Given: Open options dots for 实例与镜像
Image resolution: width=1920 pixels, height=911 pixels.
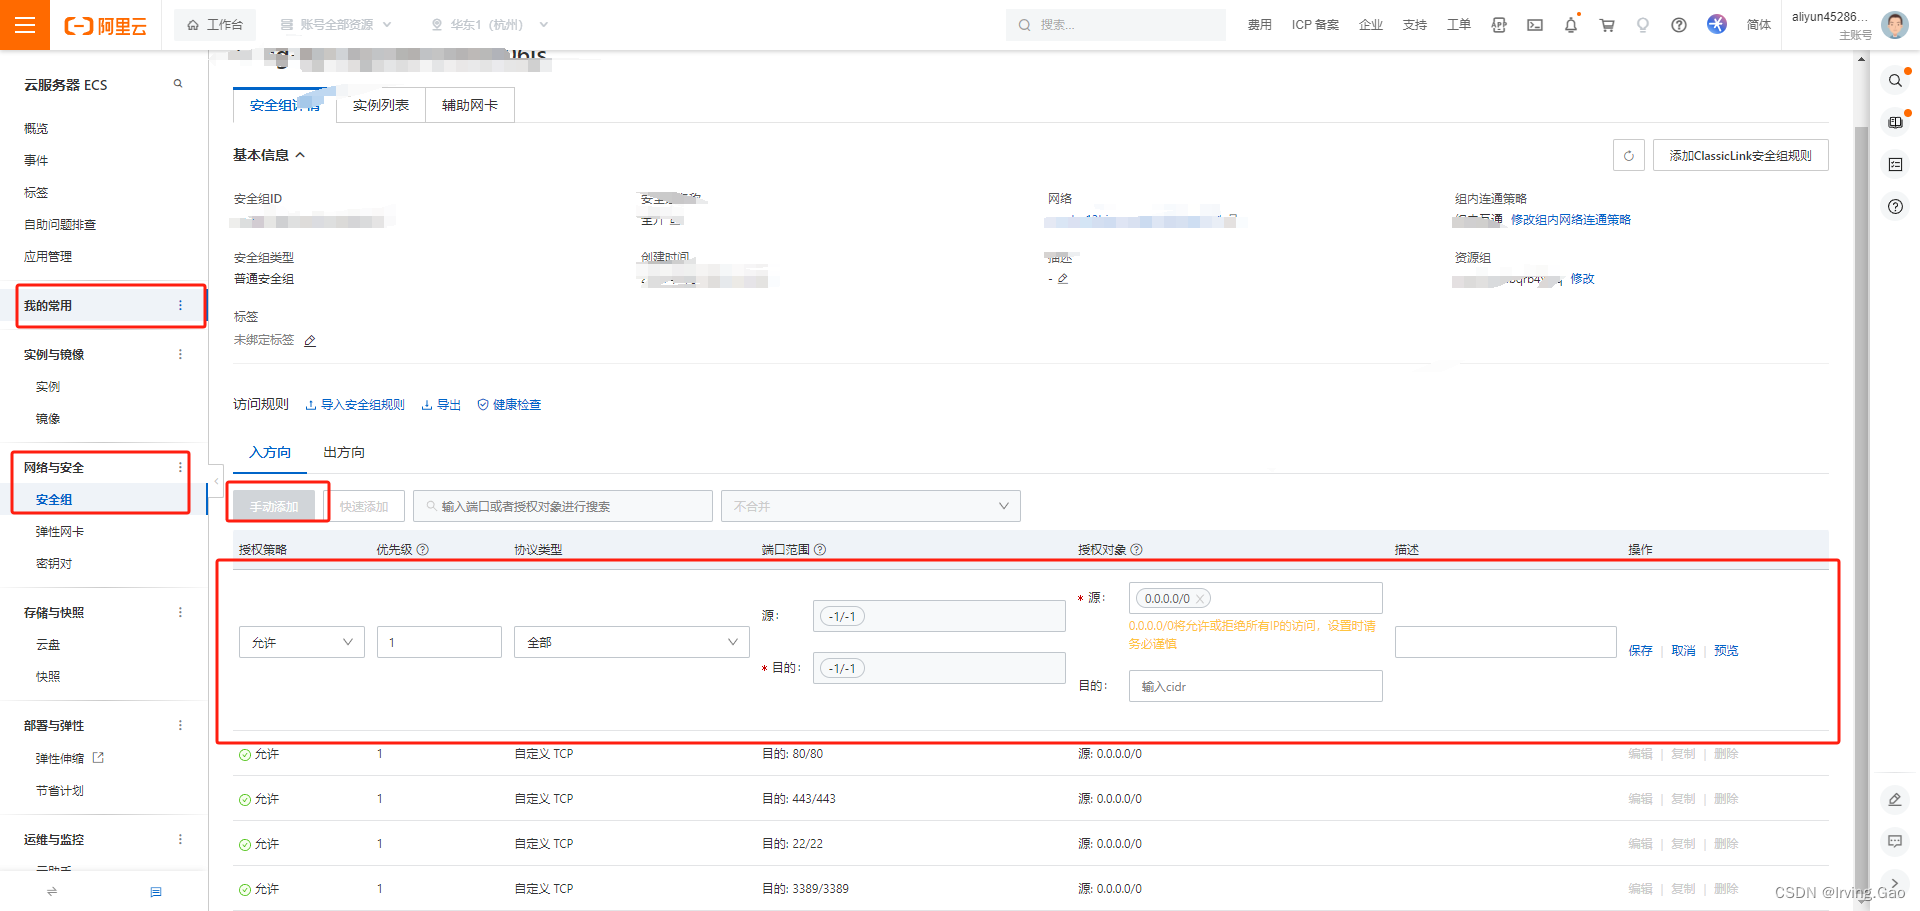Looking at the screenshot, I should coord(180,354).
